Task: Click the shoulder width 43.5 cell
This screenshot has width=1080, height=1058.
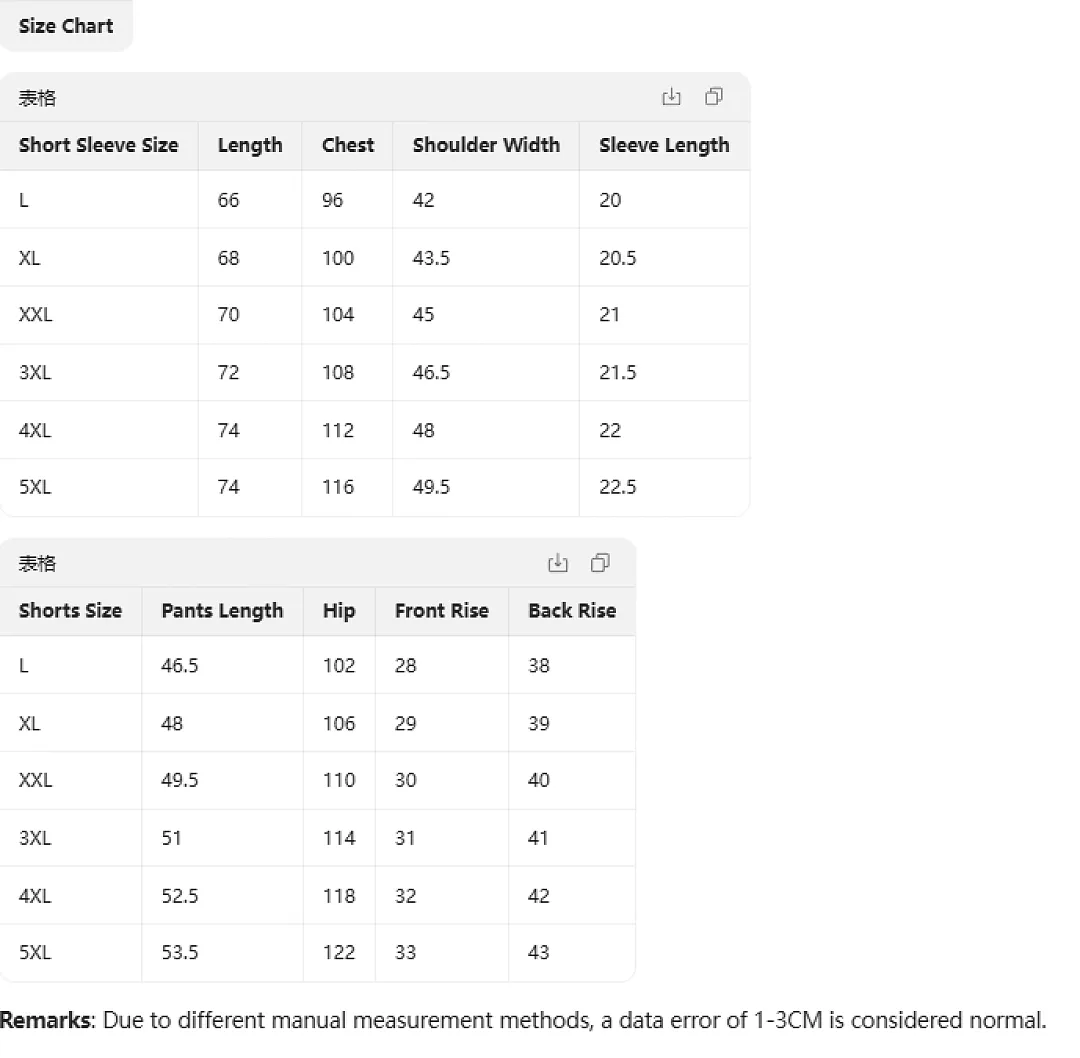Action: pos(486,258)
